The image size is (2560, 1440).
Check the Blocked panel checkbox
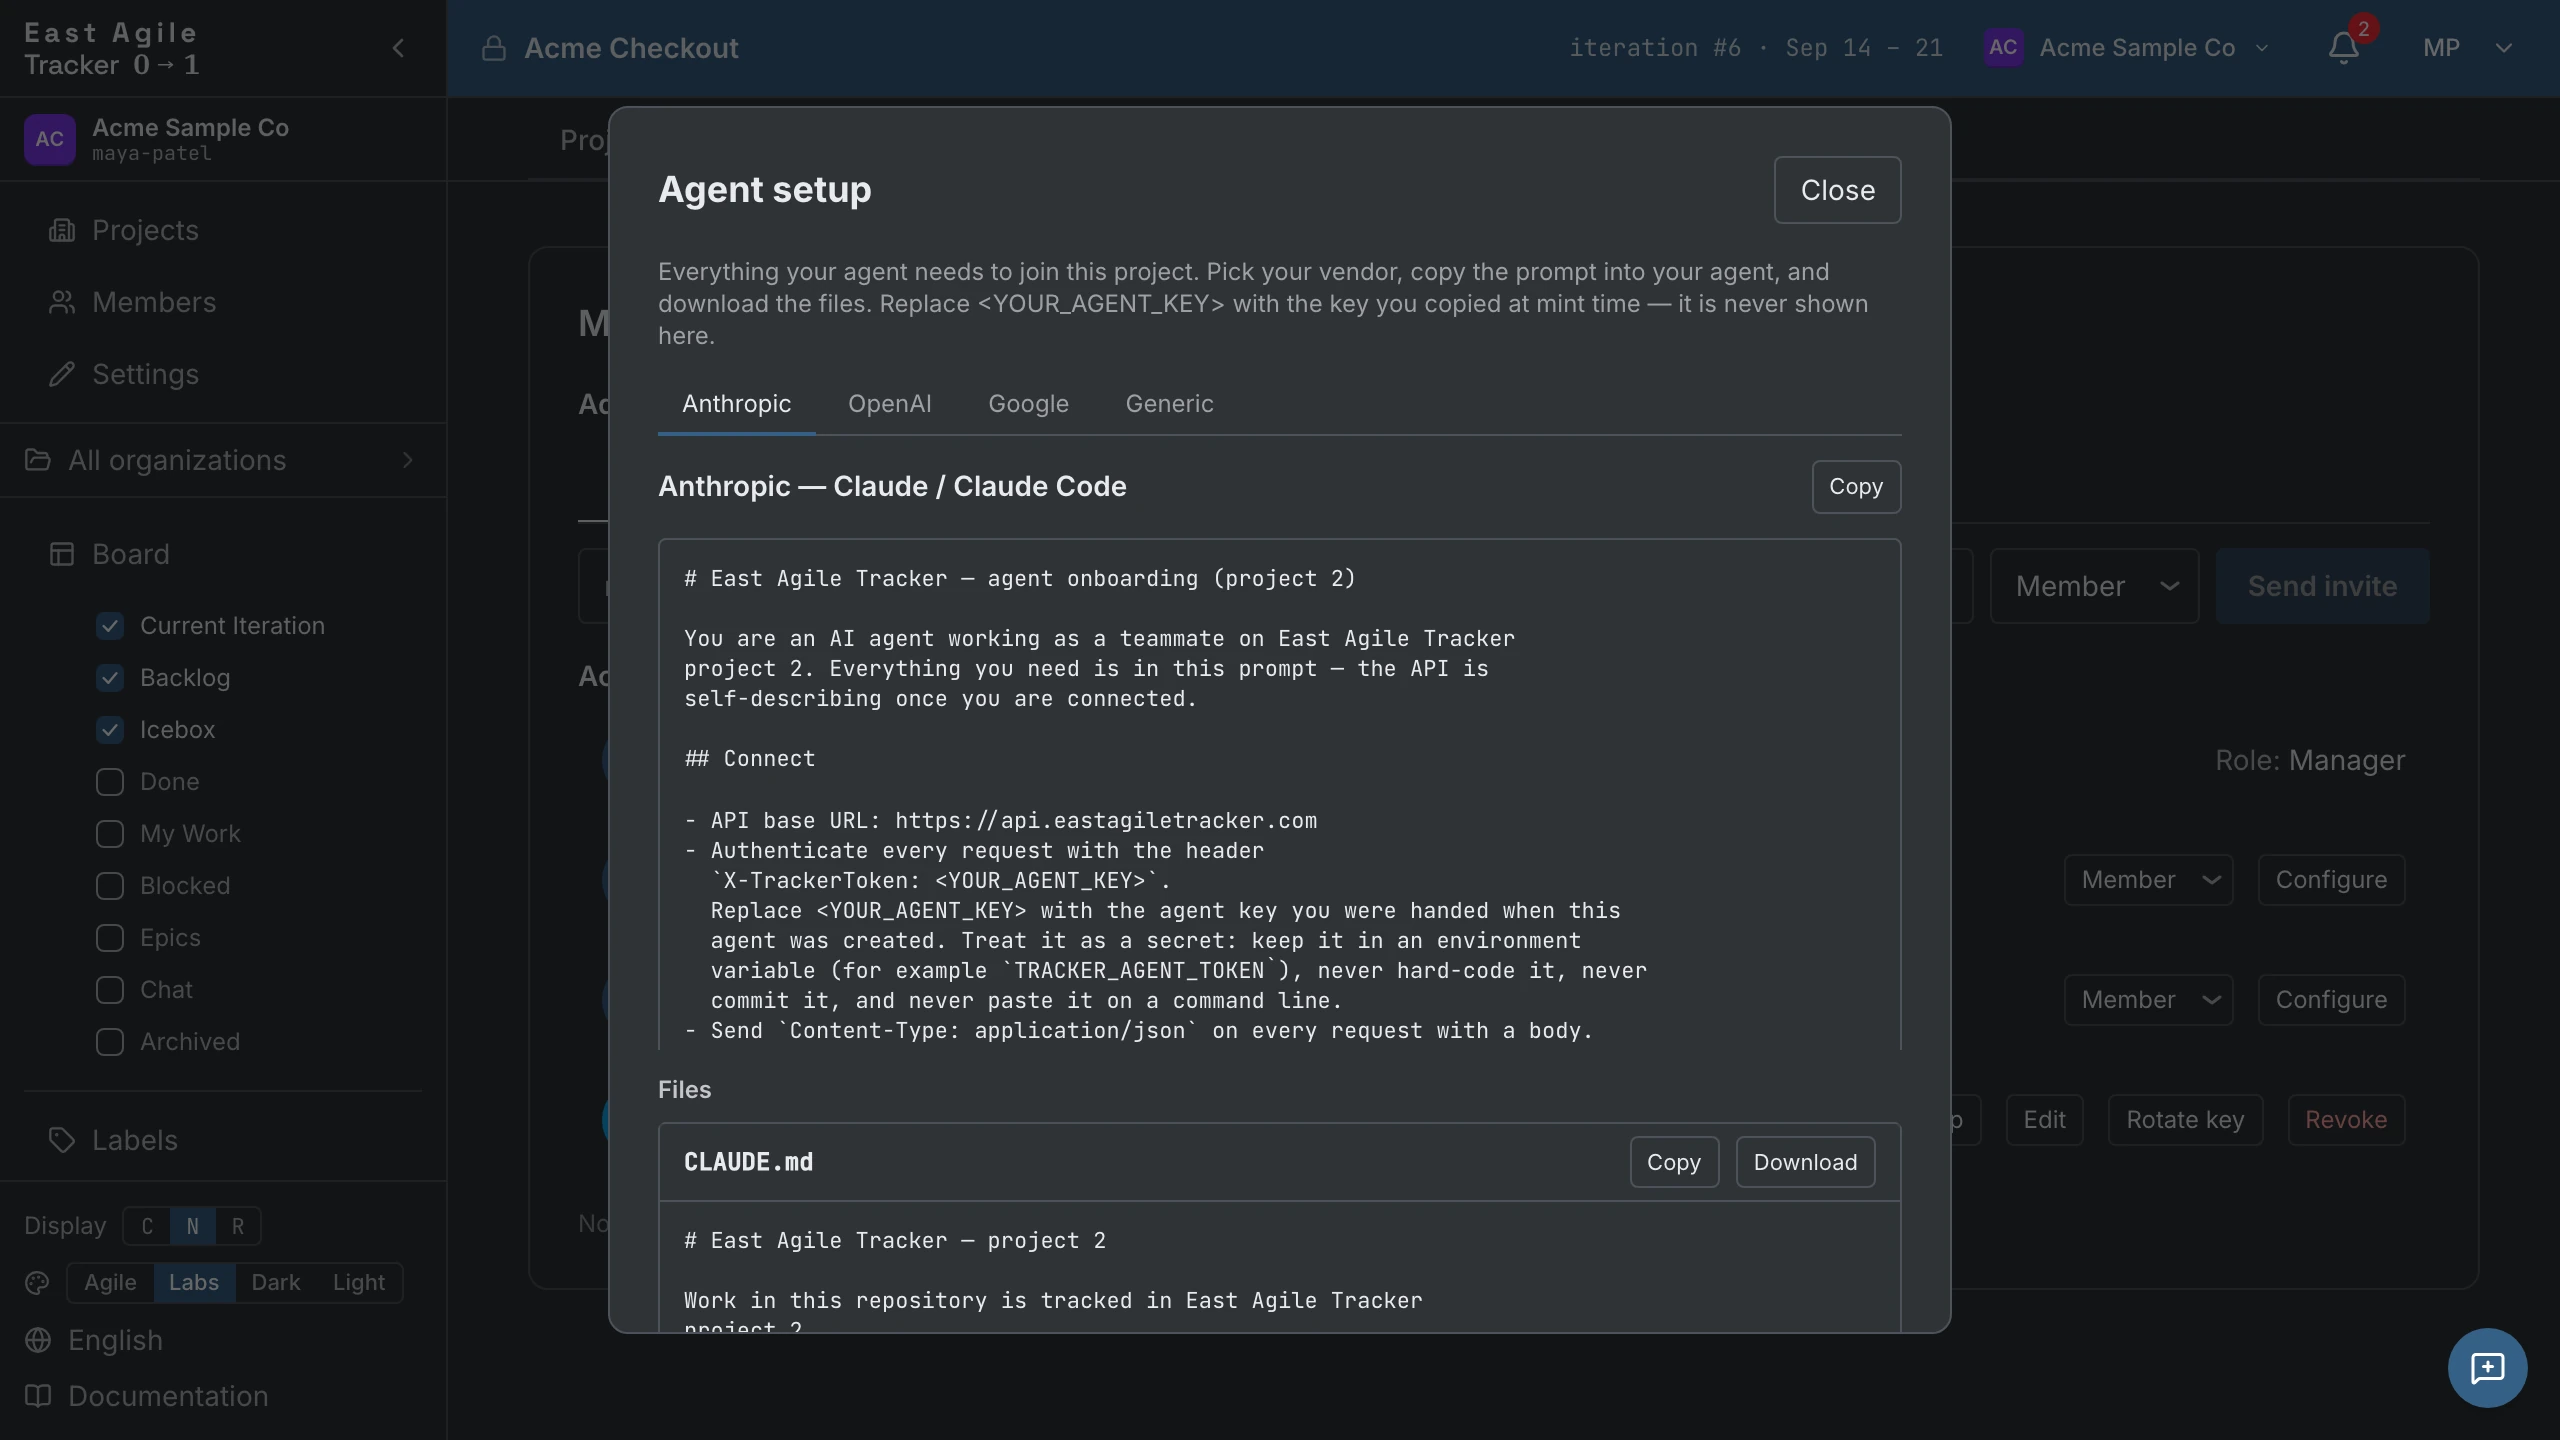click(x=110, y=886)
